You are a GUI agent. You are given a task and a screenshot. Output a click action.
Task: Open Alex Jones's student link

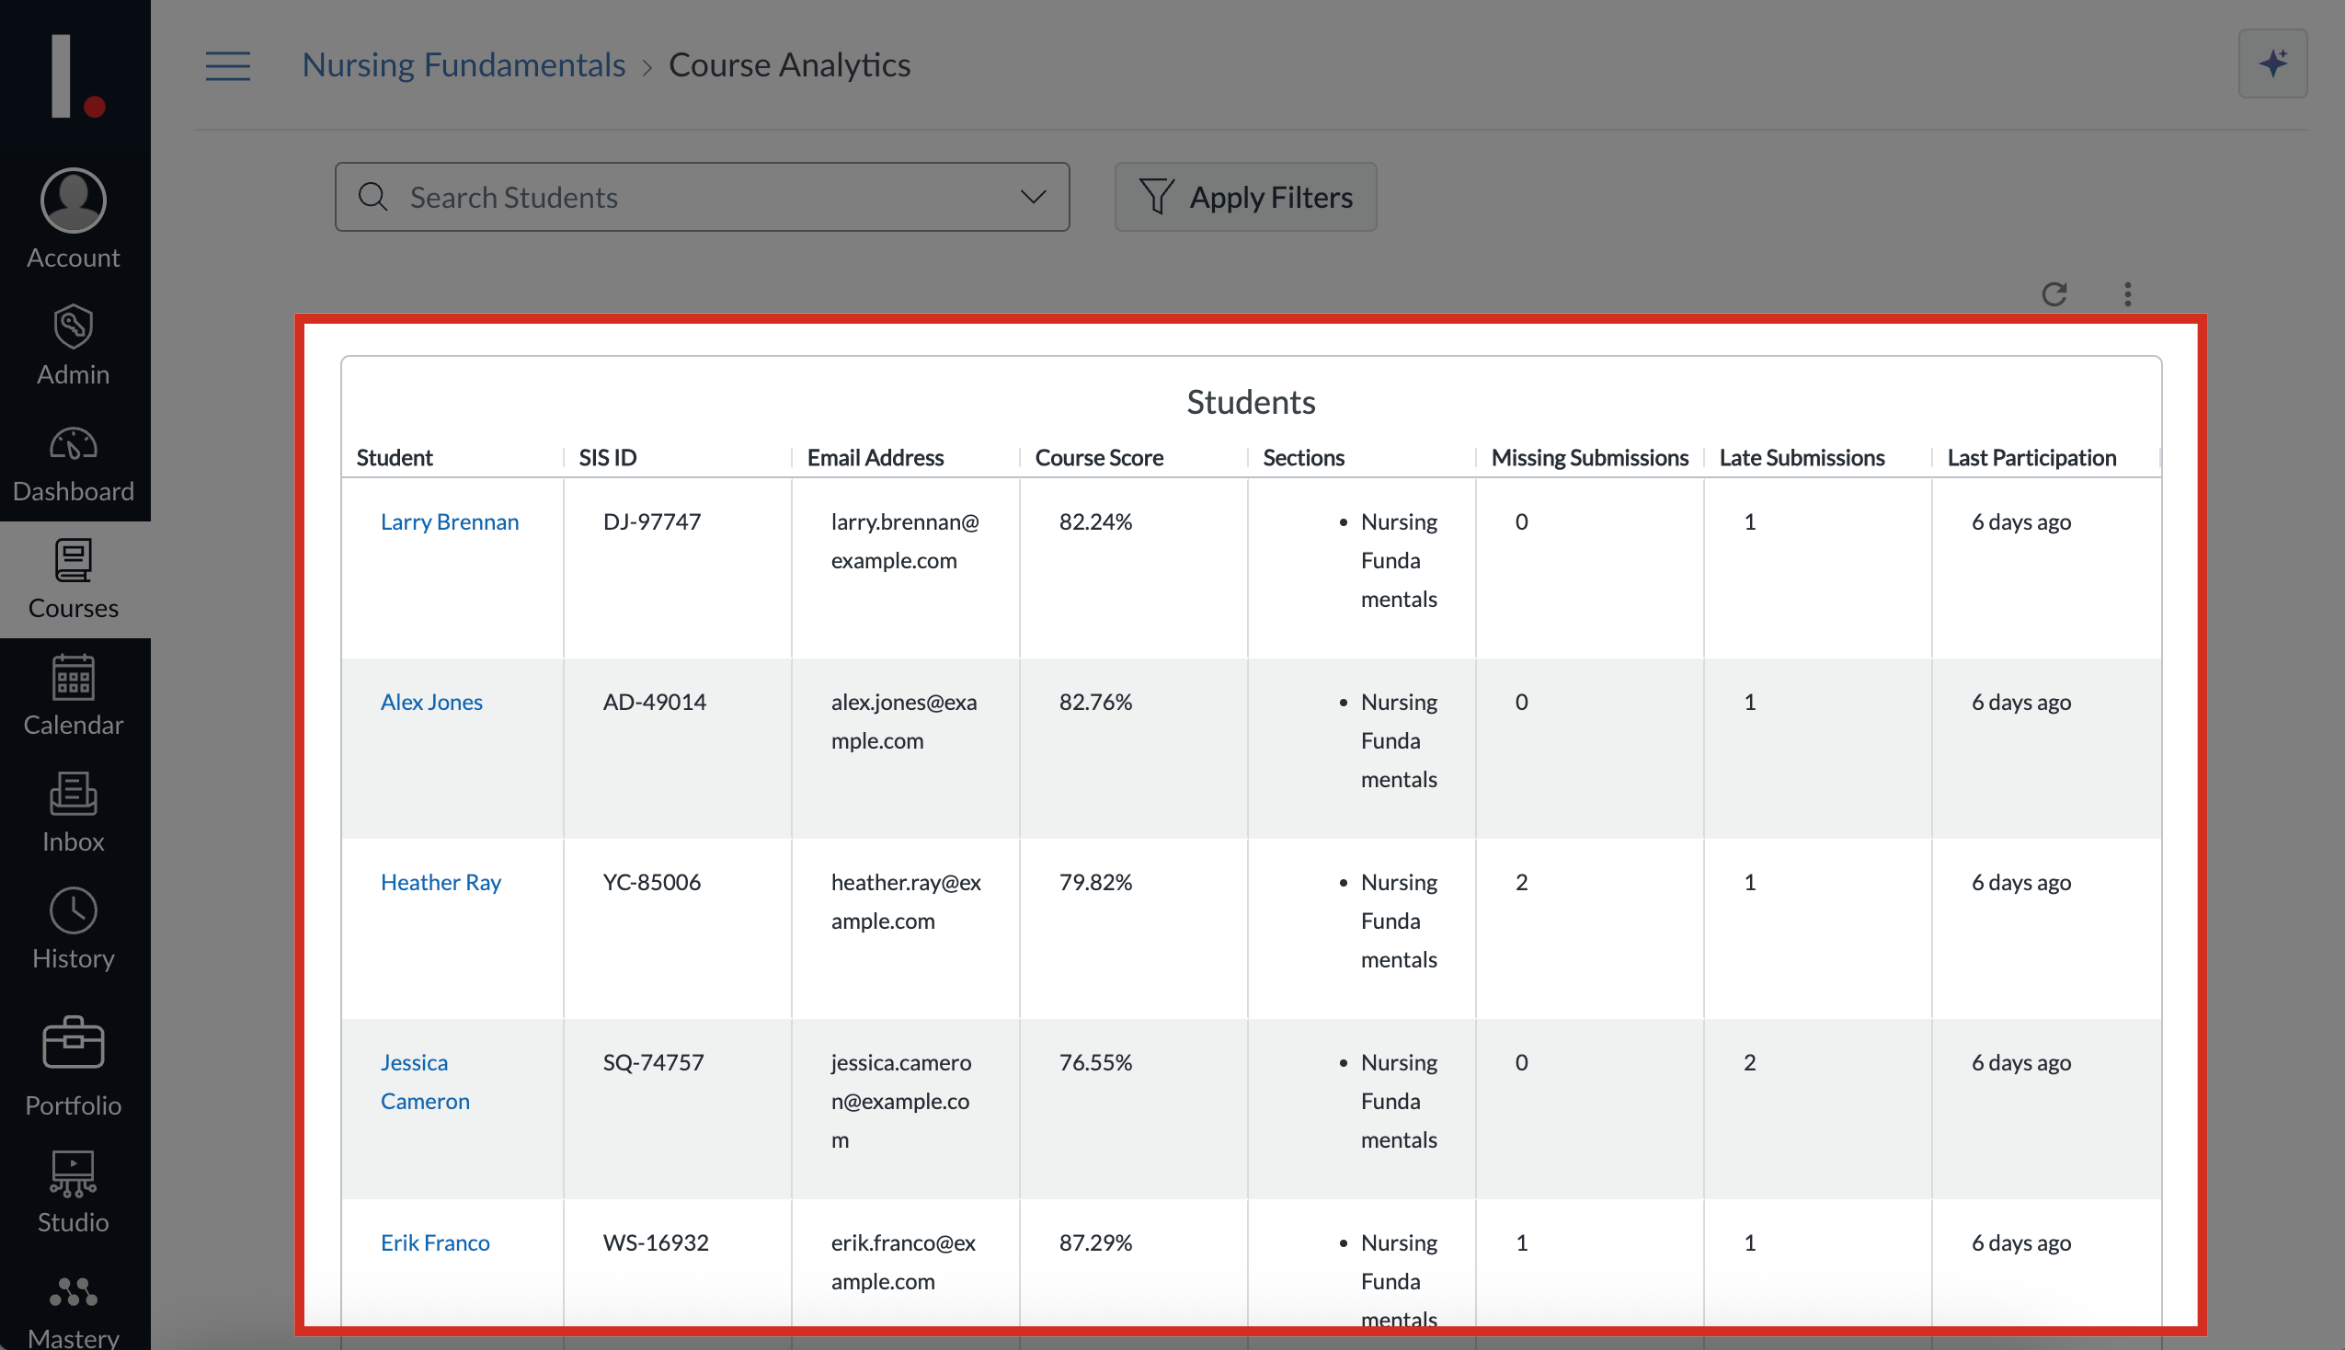coord(431,702)
